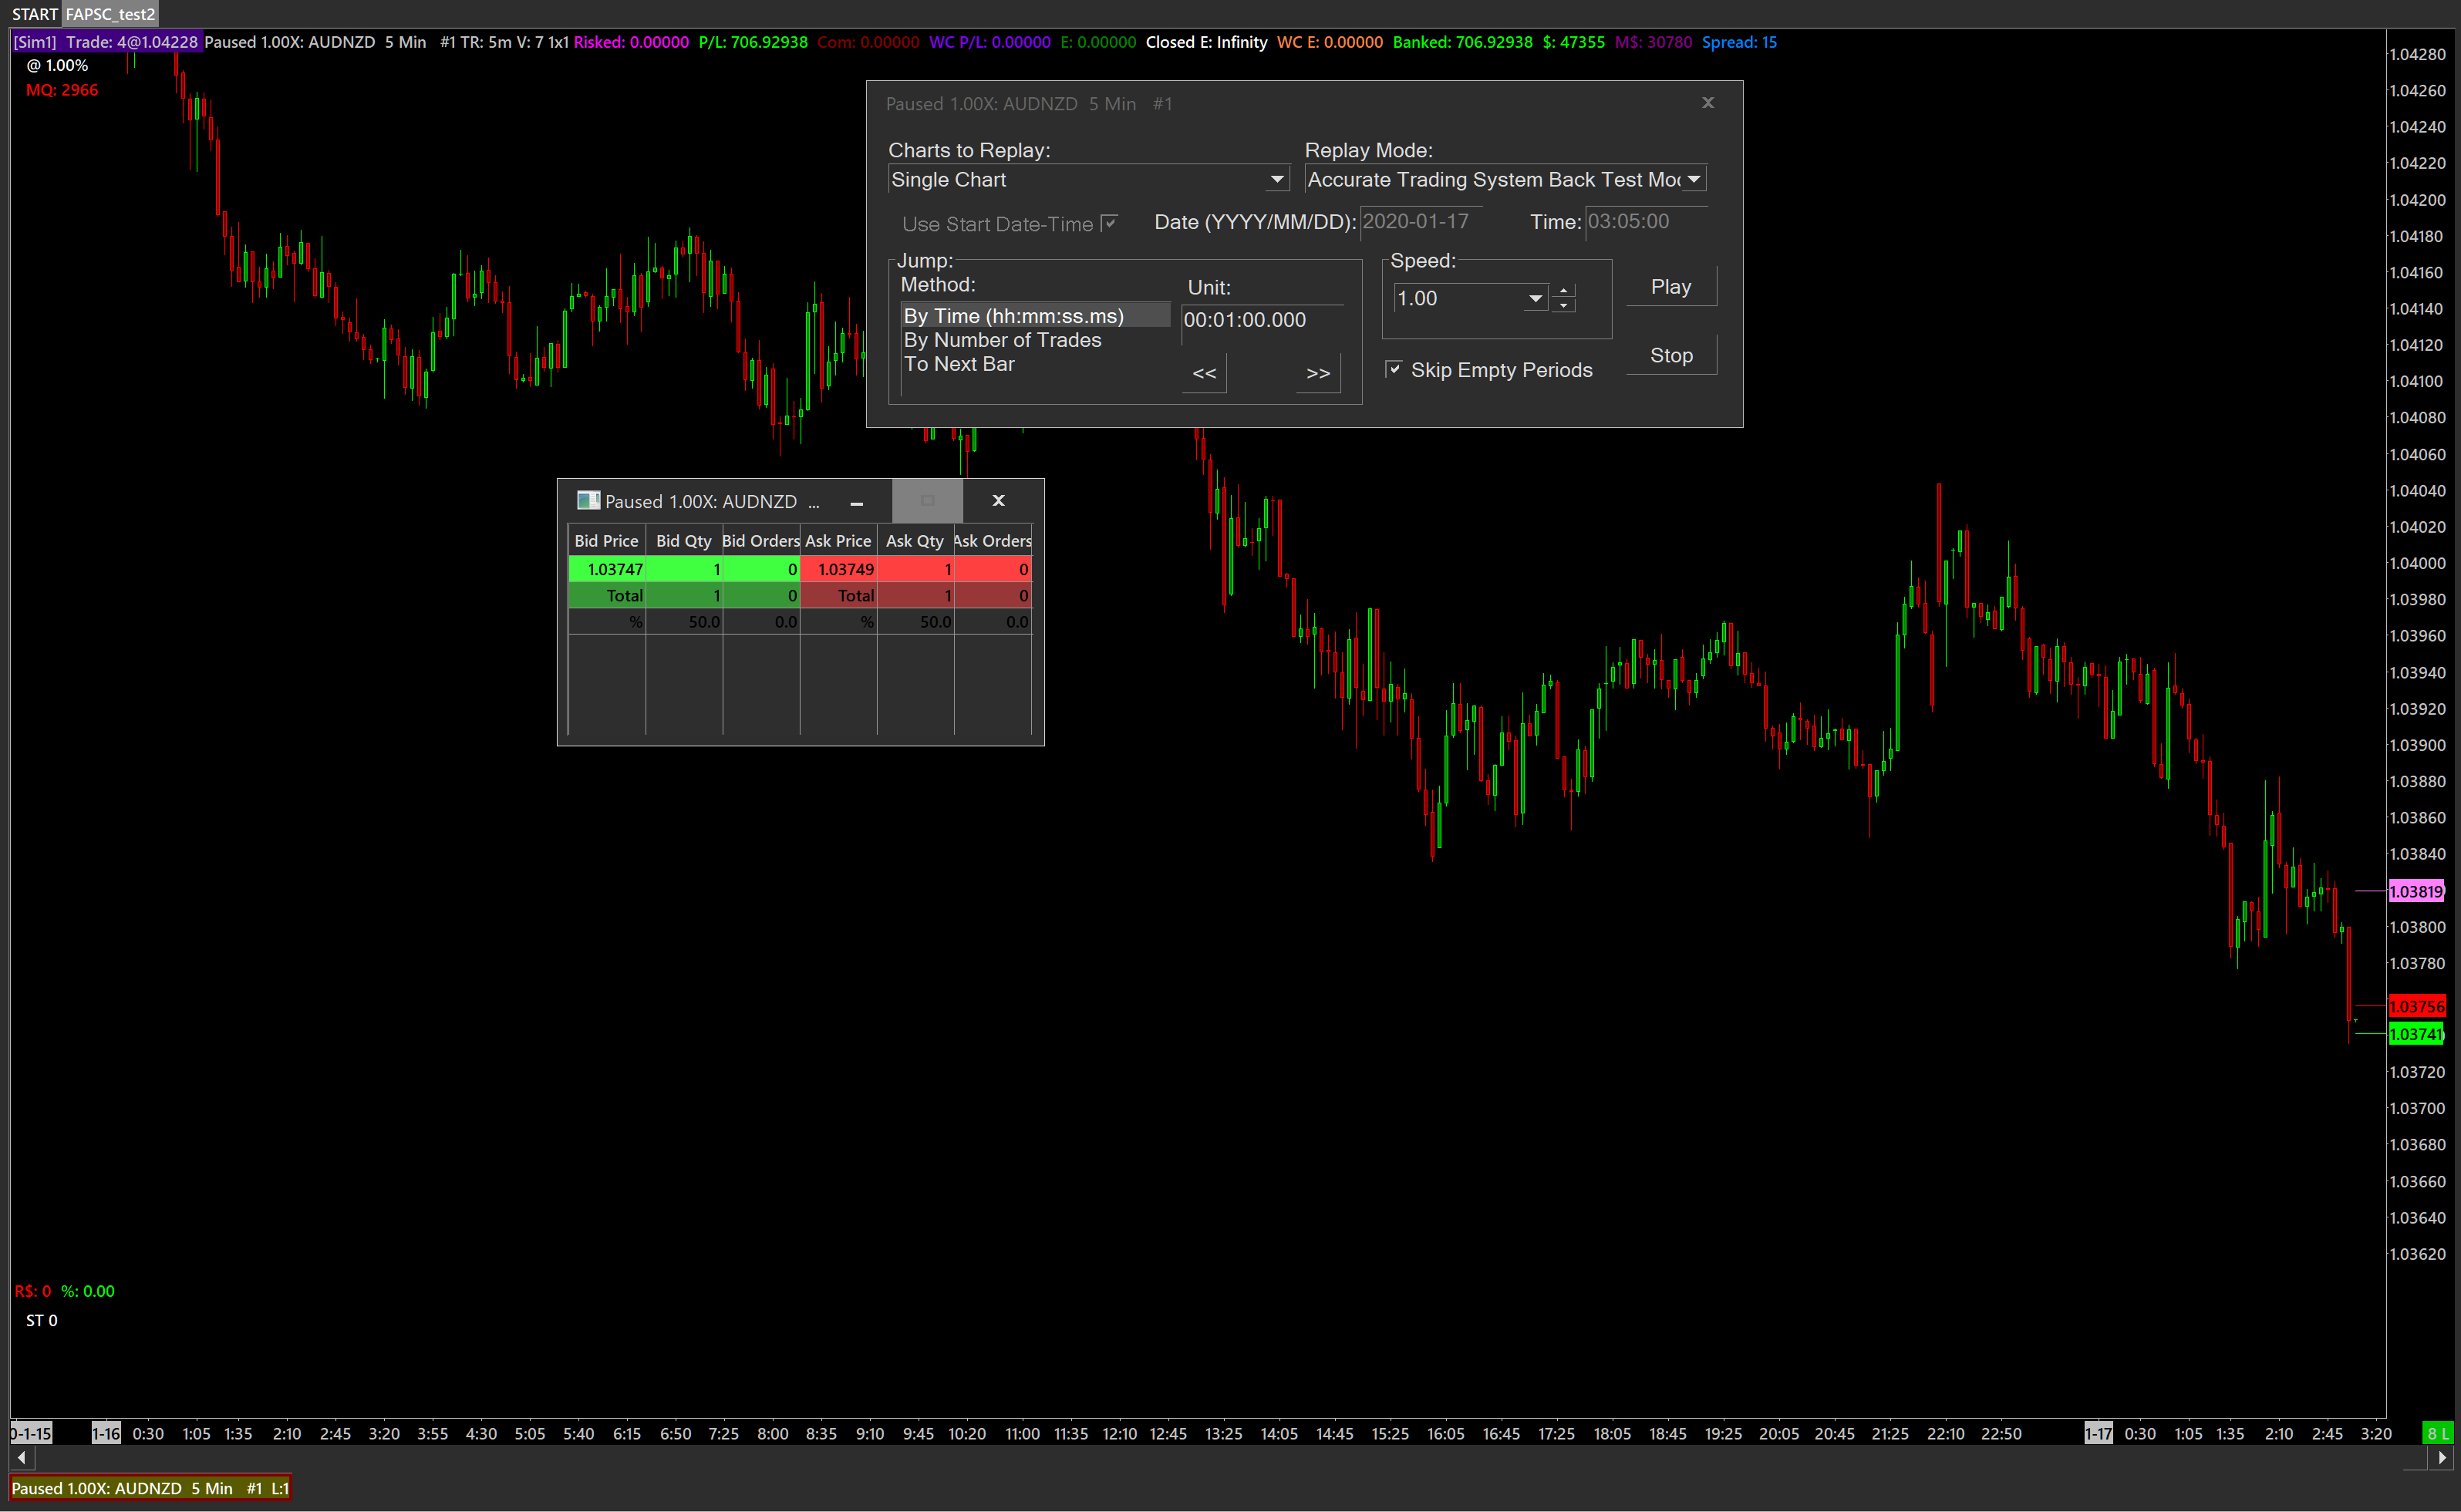Expand the Speed combo box
This screenshot has height=1512, width=2461.
[x=1535, y=298]
